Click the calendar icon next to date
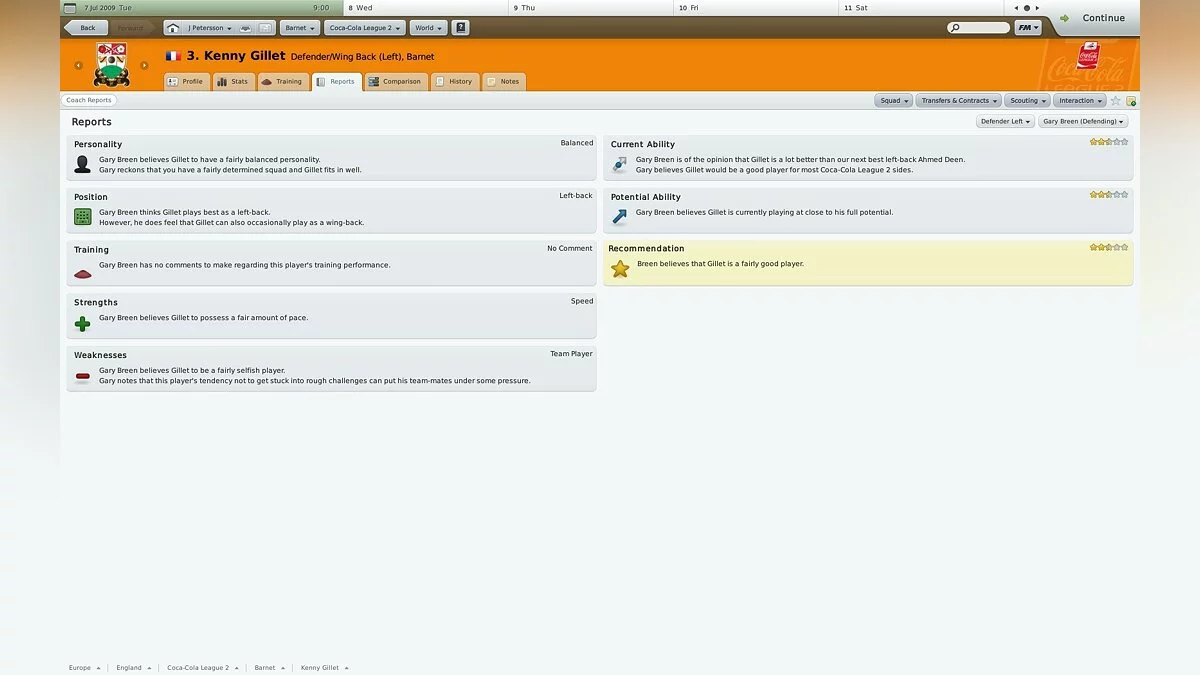 click(x=70, y=7)
